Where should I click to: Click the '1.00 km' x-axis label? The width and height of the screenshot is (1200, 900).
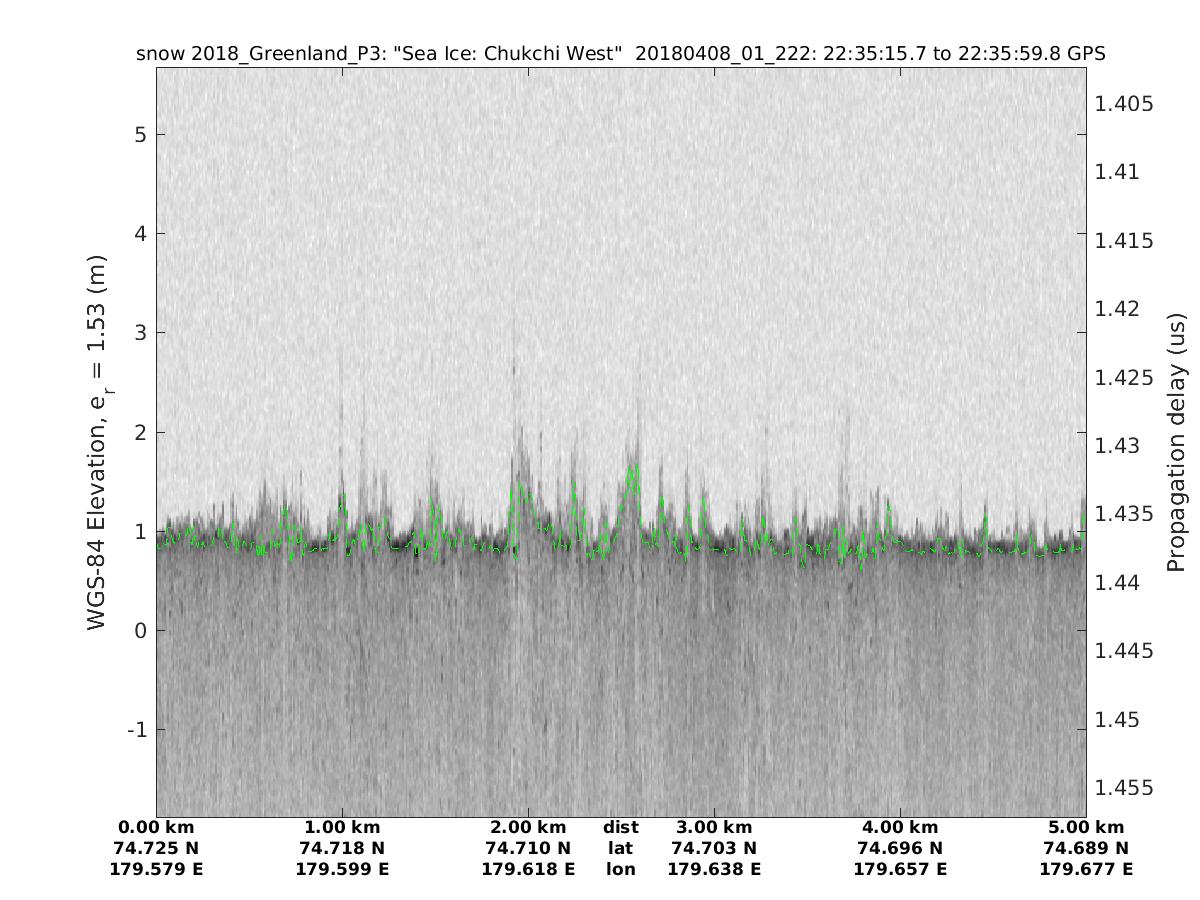pyautogui.click(x=342, y=828)
